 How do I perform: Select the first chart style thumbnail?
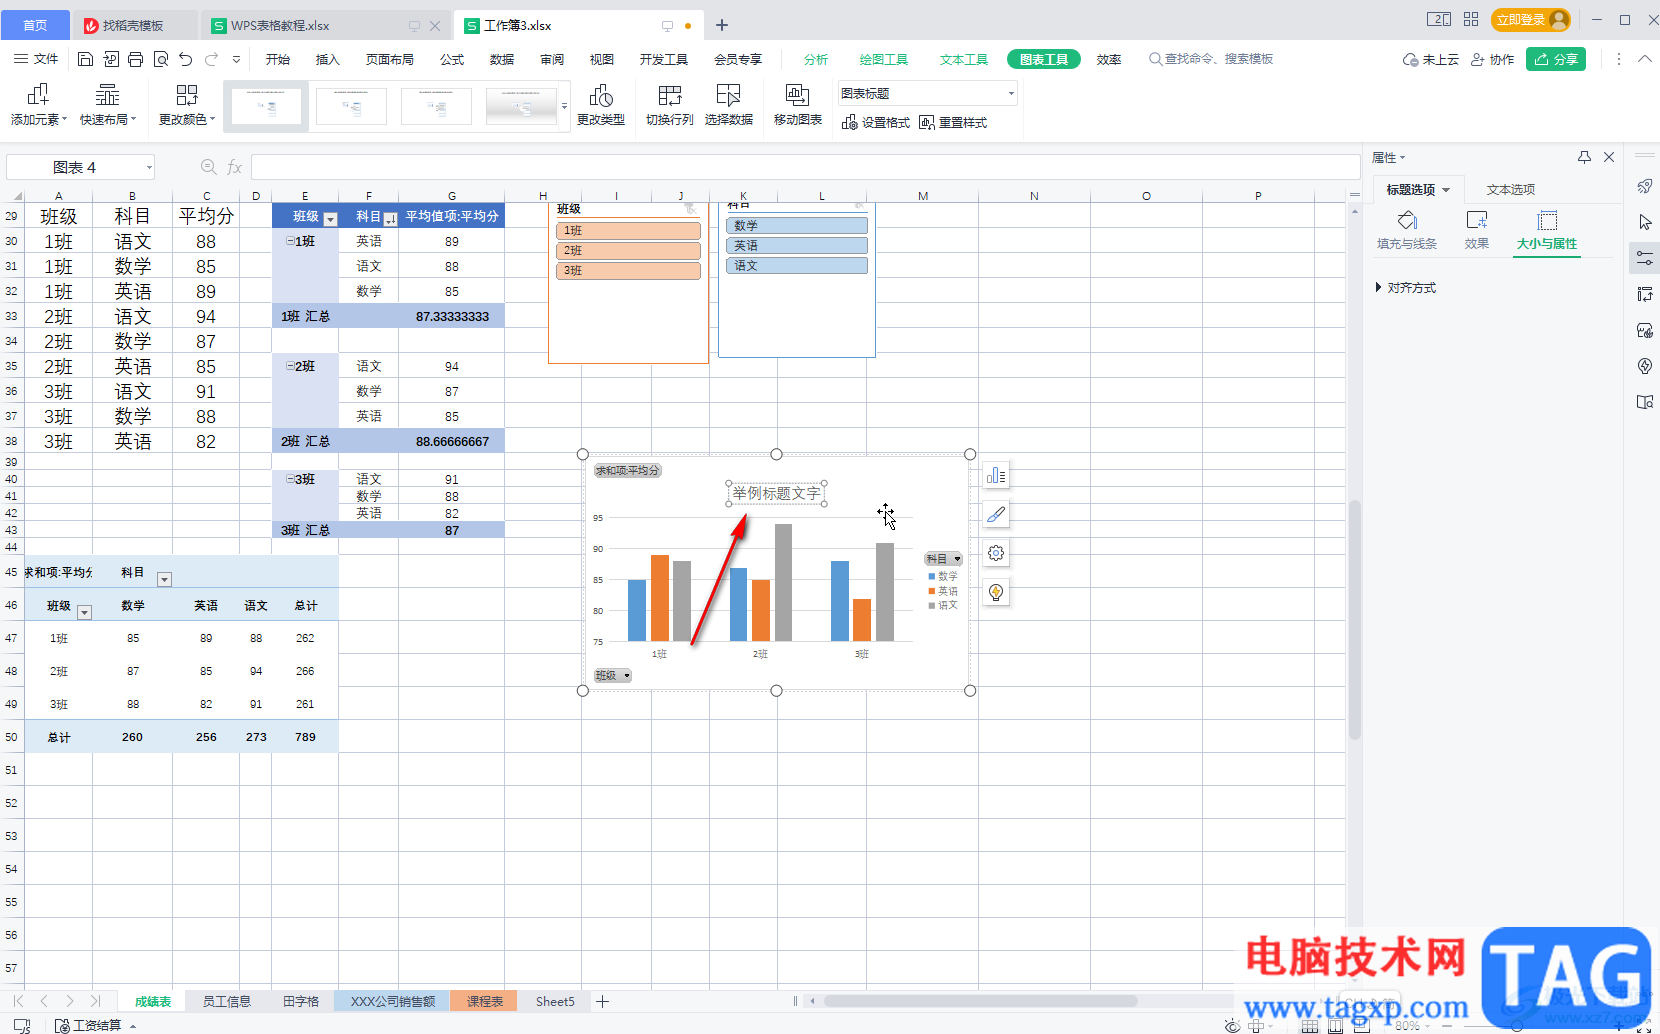[x=265, y=106]
